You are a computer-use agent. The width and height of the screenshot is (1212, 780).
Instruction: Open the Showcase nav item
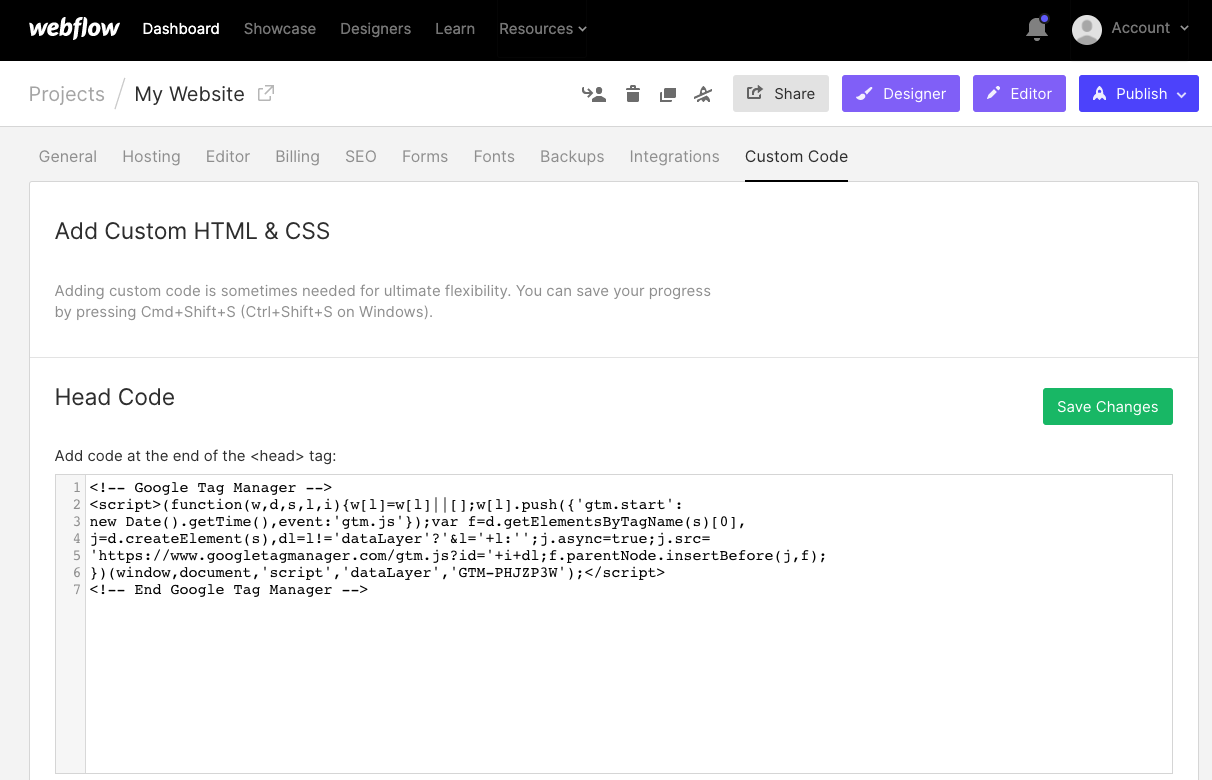pos(280,29)
